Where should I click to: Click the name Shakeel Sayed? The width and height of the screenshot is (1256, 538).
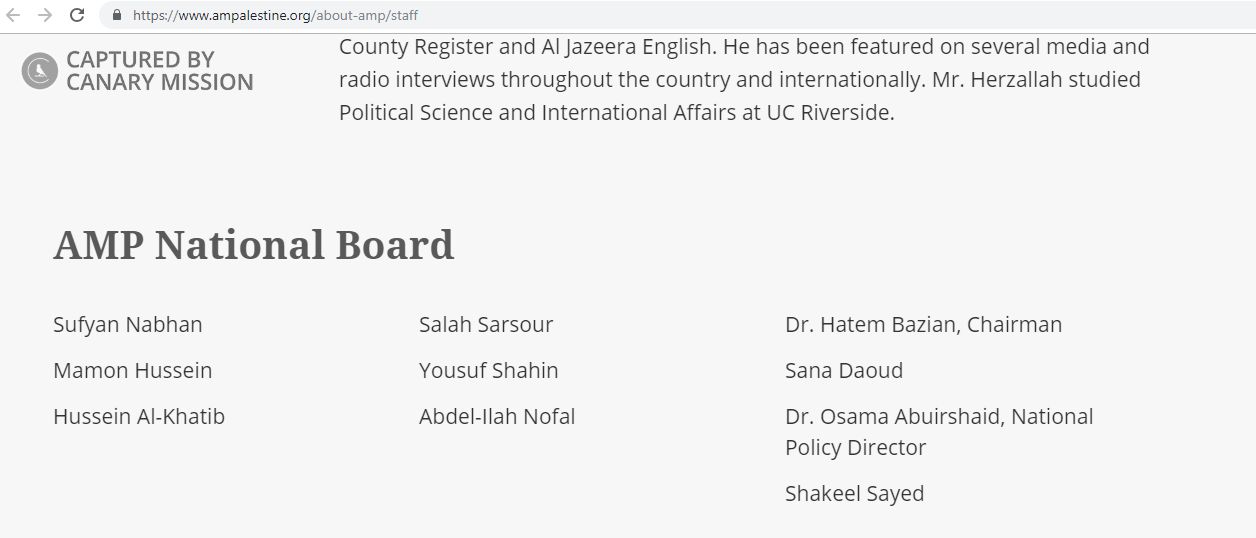[x=854, y=493]
